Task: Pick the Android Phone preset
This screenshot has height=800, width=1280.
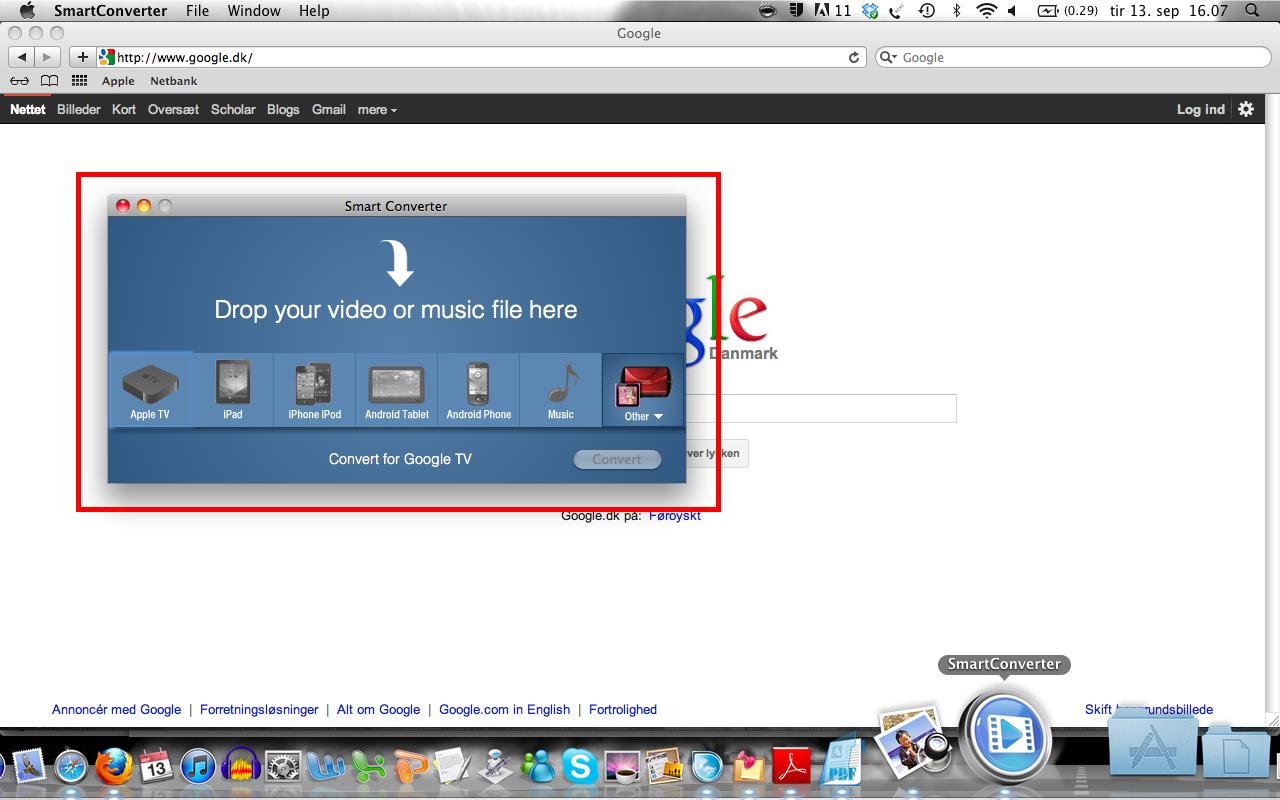Action: point(479,390)
